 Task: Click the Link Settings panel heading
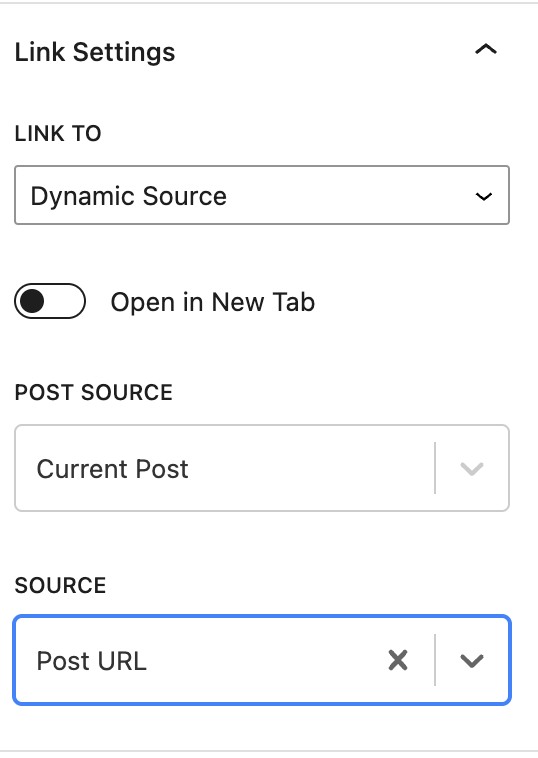click(x=95, y=52)
